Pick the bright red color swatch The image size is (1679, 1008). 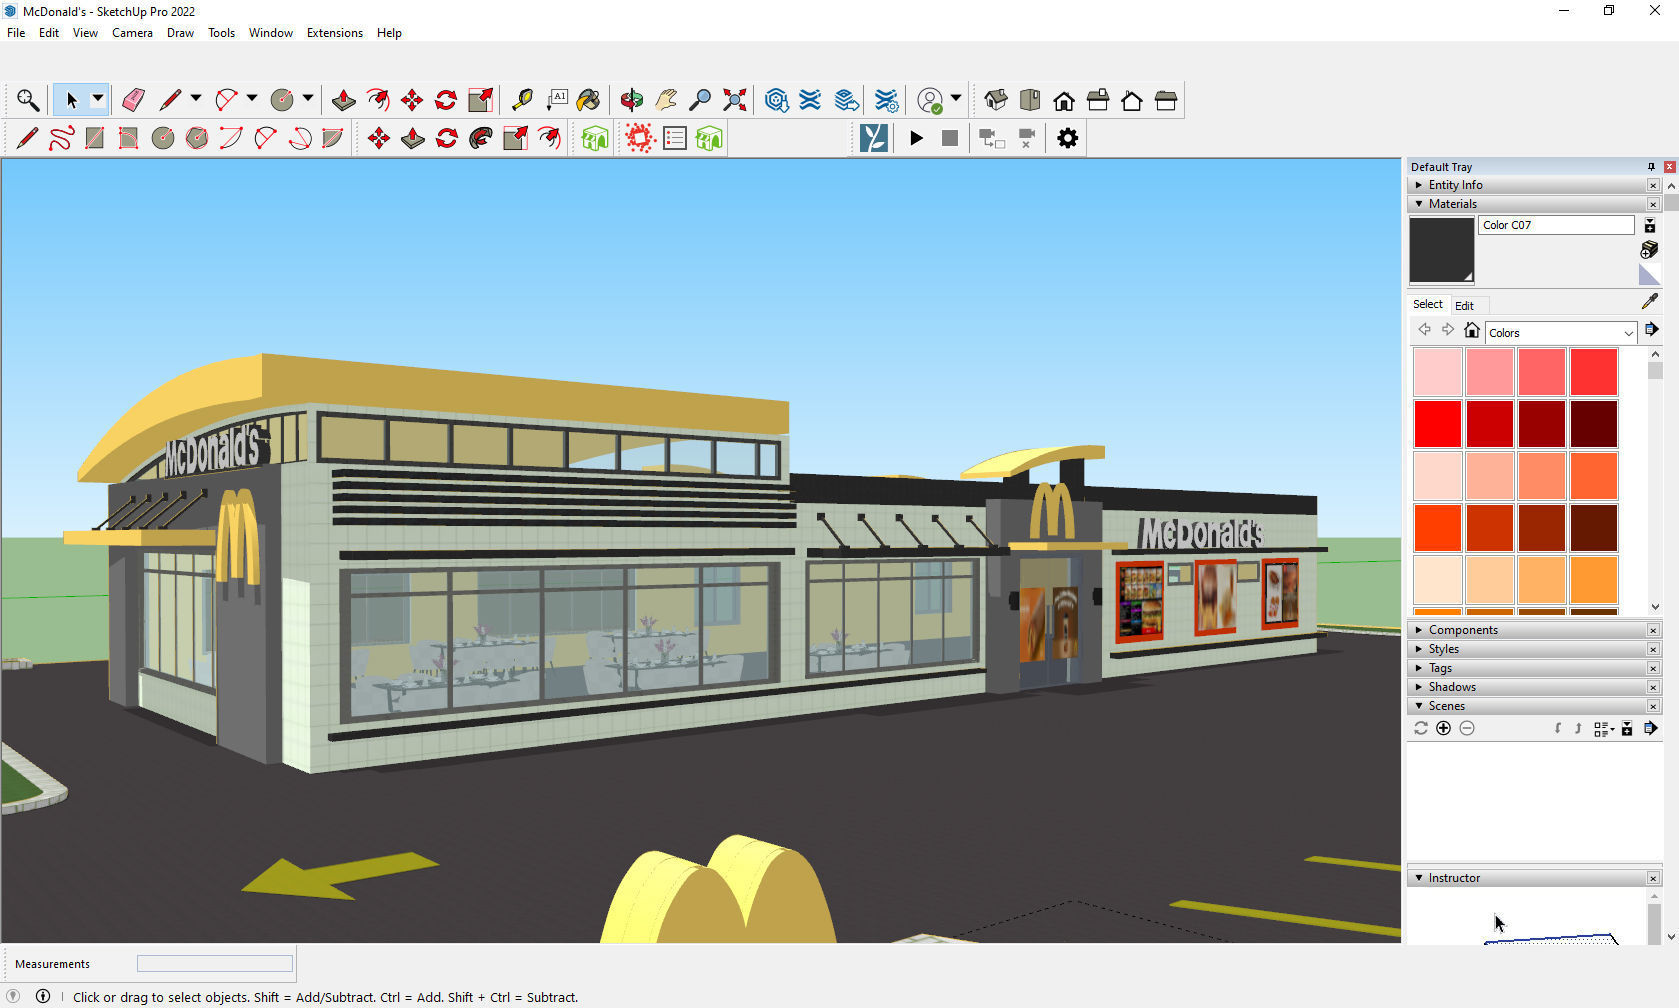(x=1438, y=424)
